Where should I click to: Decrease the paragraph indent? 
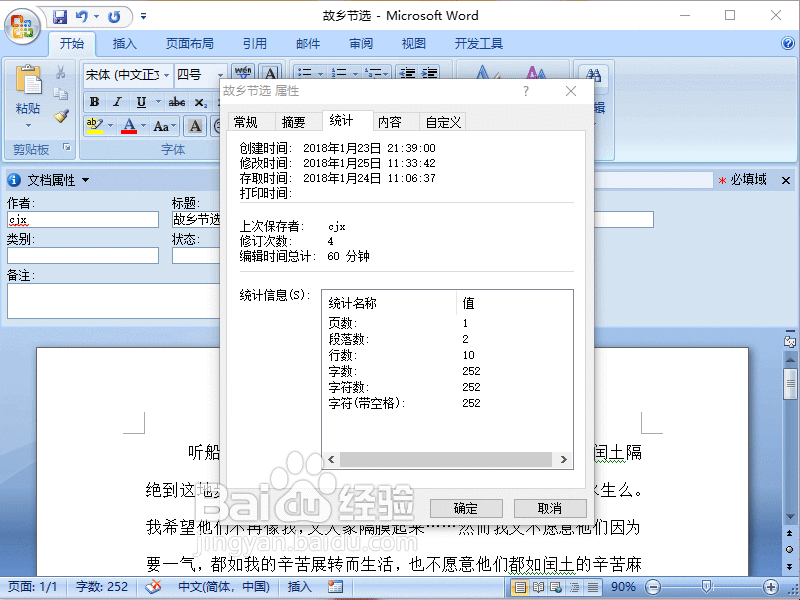(407, 73)
